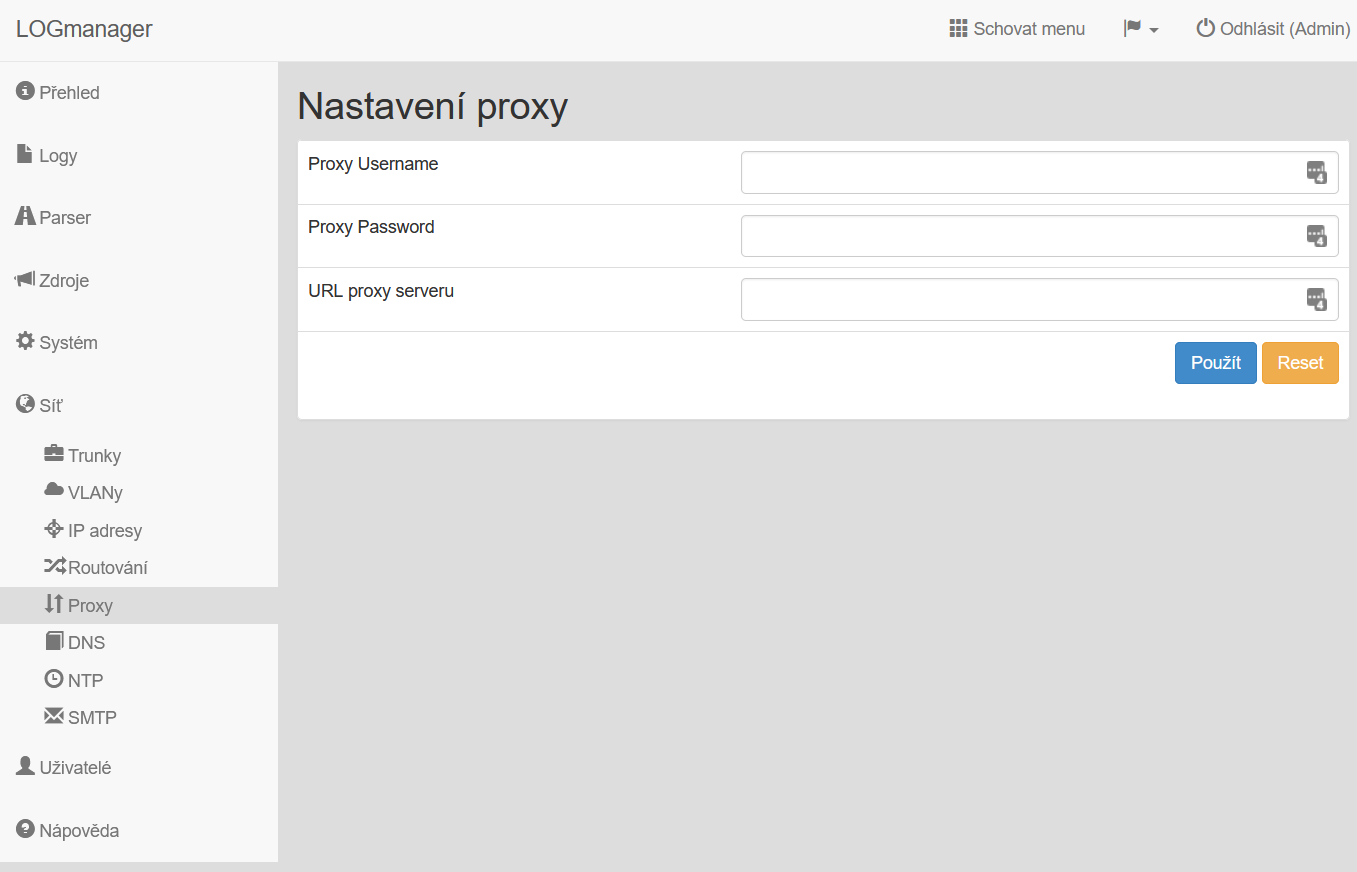Image resolution: width=1357 pixels, height=872 pixels.
Task: Click the megaphone icon beside Zdroje
Action: [x=26, y=279]
